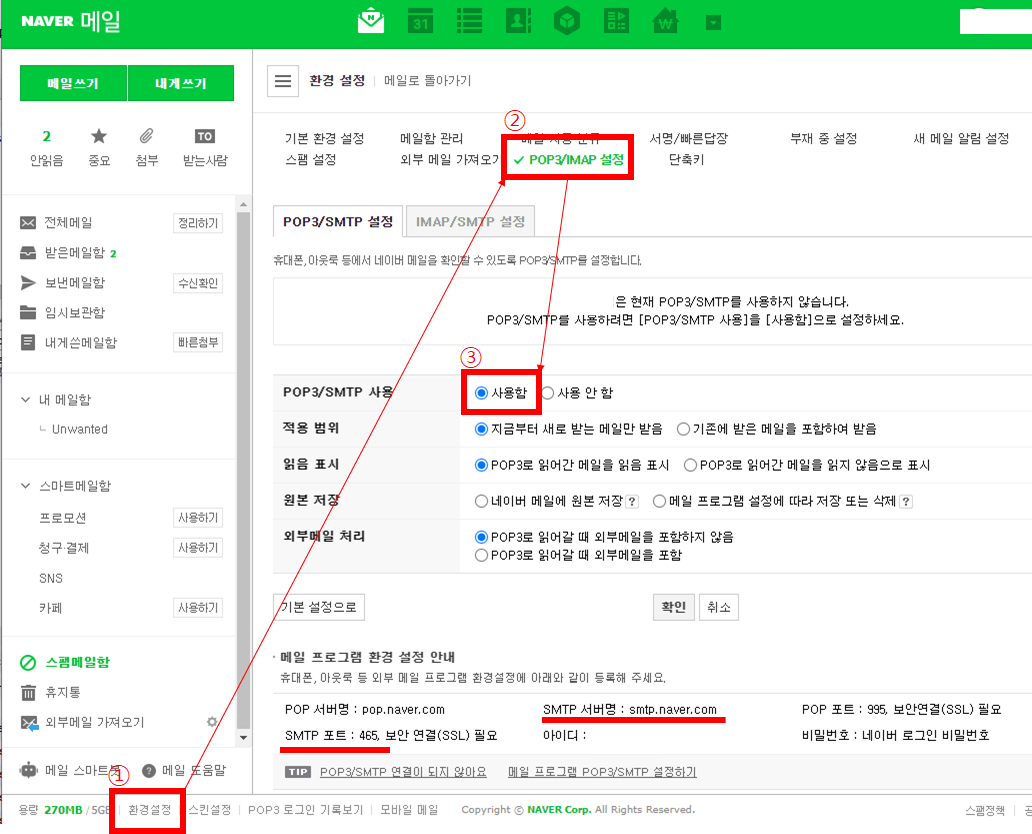Click 정리하기 next to 전체메일
This screenshot has height=834, width=1032.
[x=198, y=223]
